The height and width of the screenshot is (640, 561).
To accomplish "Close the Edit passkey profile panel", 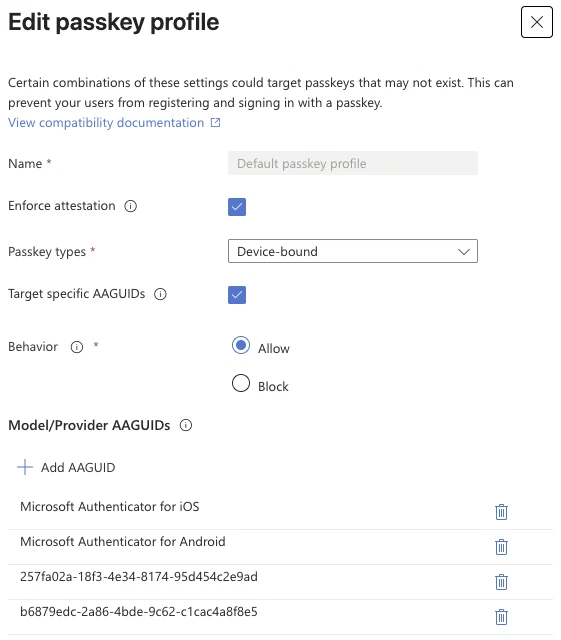I will [x=537, y=22].
